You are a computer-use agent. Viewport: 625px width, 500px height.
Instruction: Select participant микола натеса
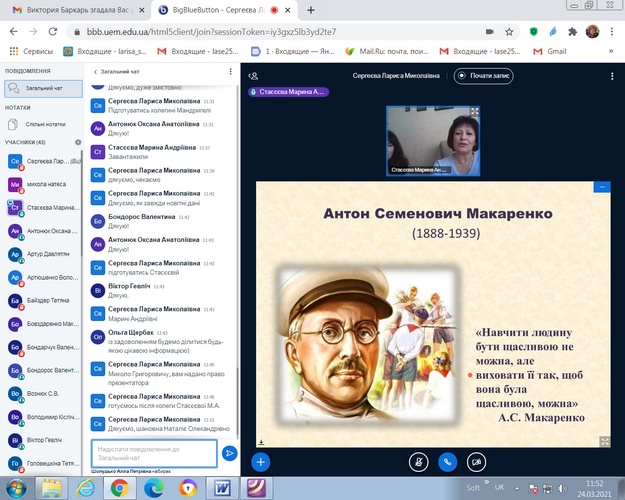point(44,185)
